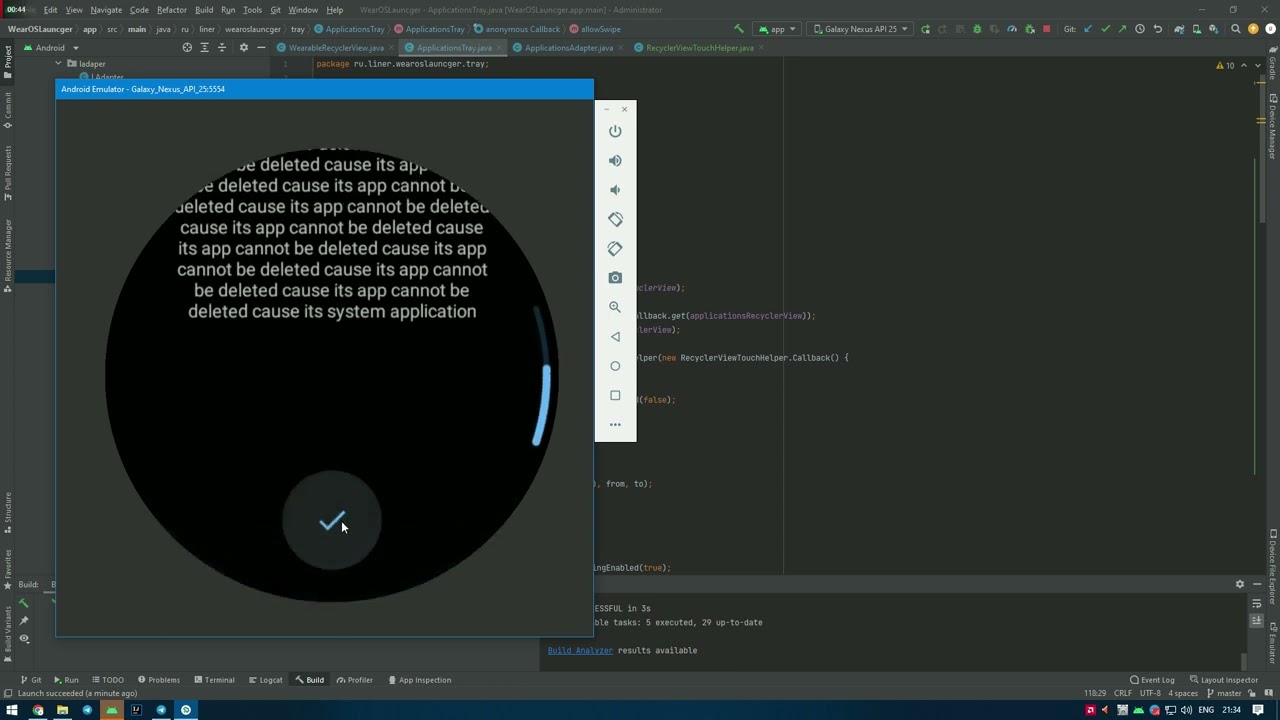Click the red Stop button

click(1046, 29)
